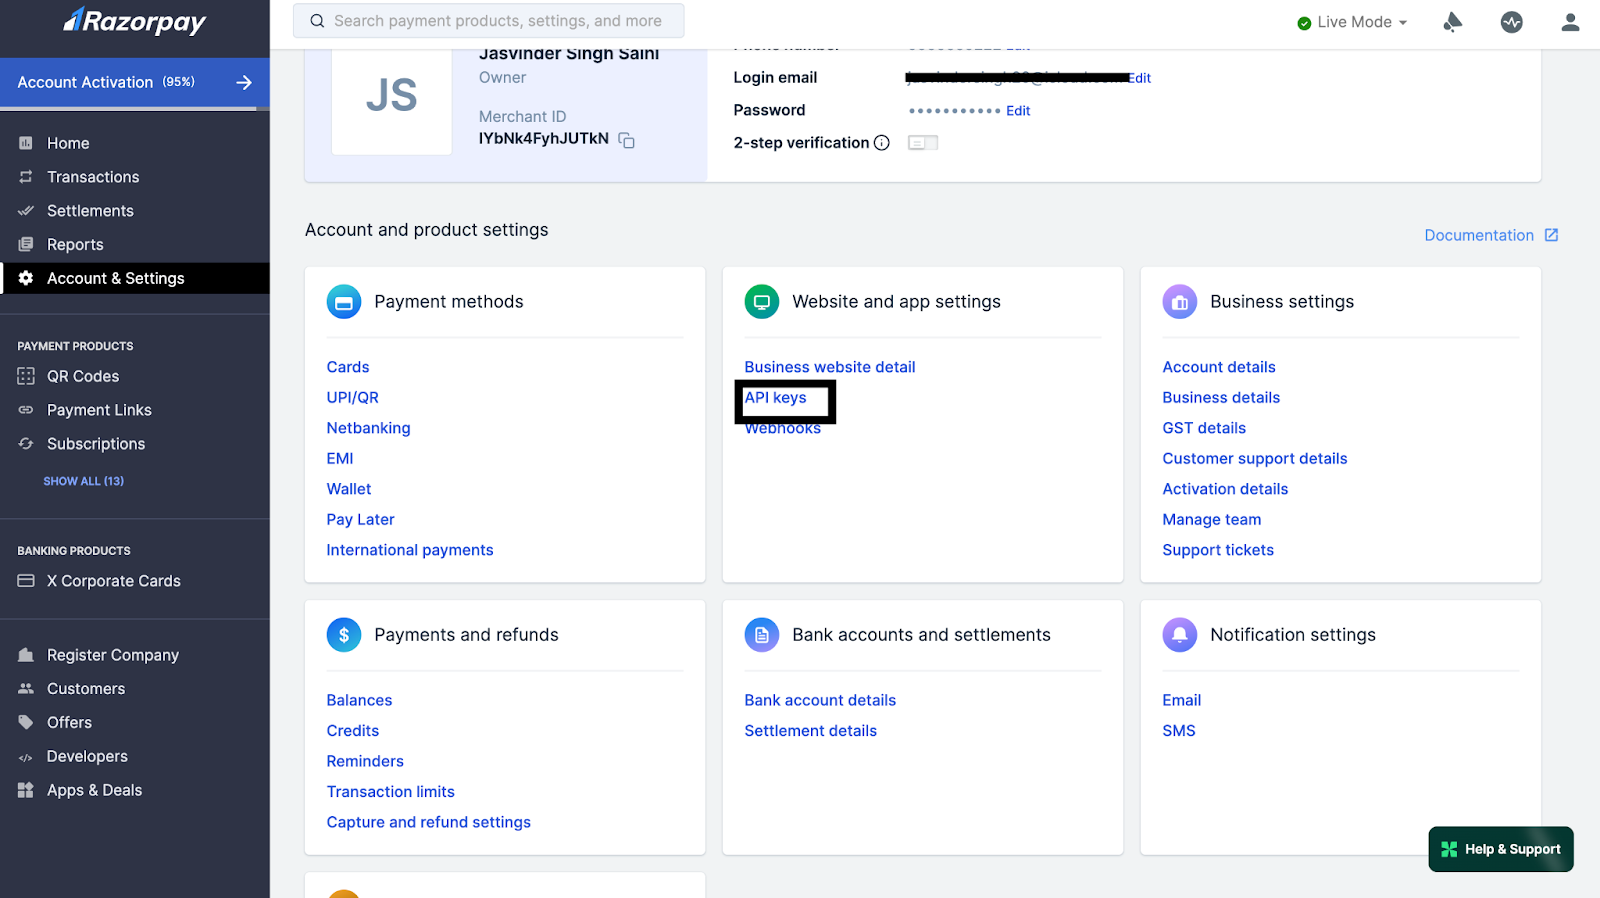The width and height of the screenshot is (1600, 898).
Task: Click the Notification settings bell icon
Action: 1180,635
